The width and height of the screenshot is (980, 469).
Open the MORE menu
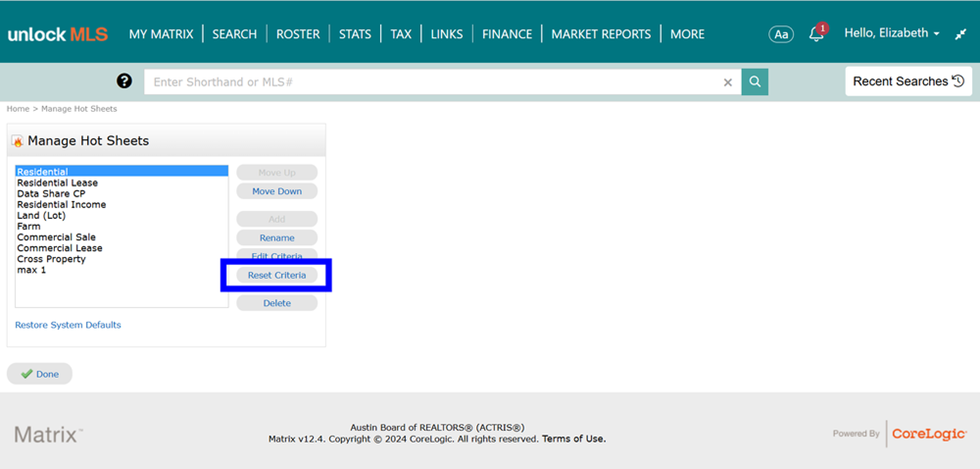click(688, 34)
